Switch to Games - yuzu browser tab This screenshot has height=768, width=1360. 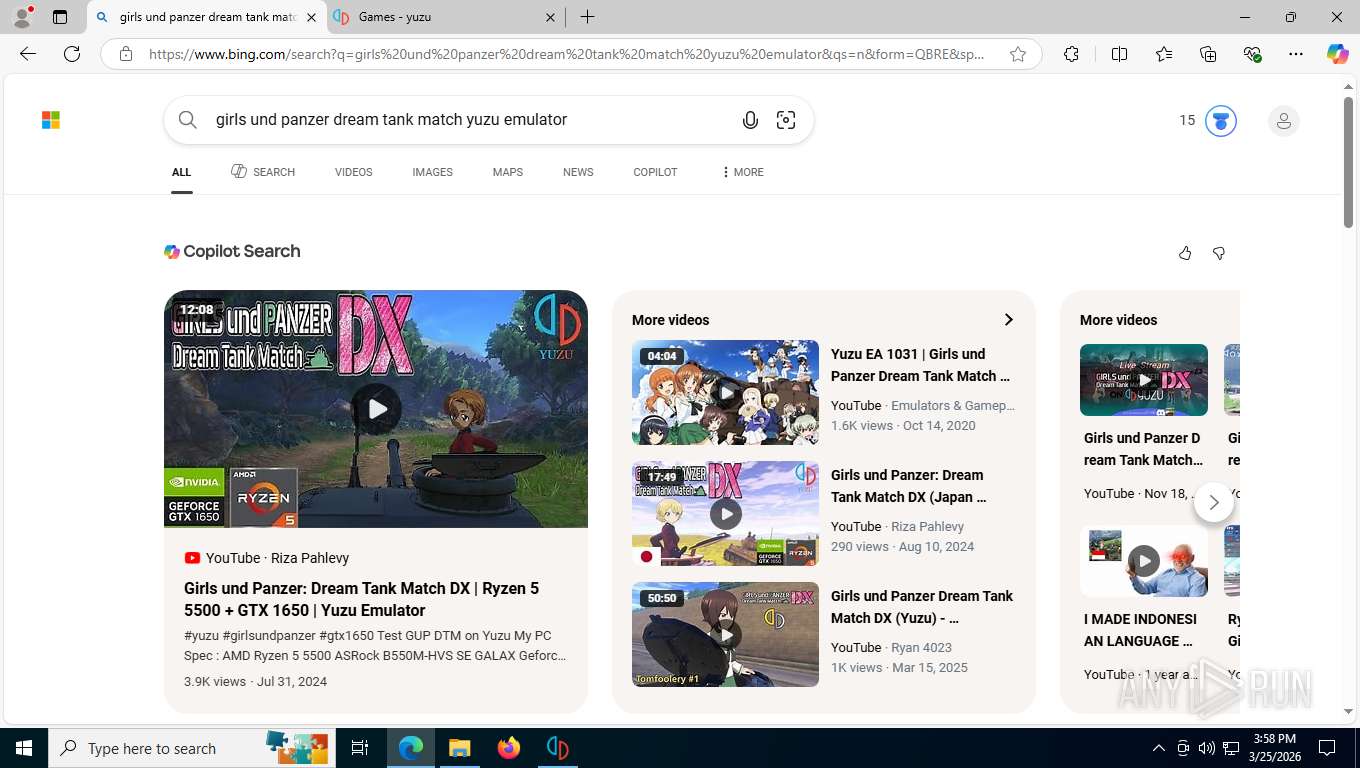(x=446, y=17)
